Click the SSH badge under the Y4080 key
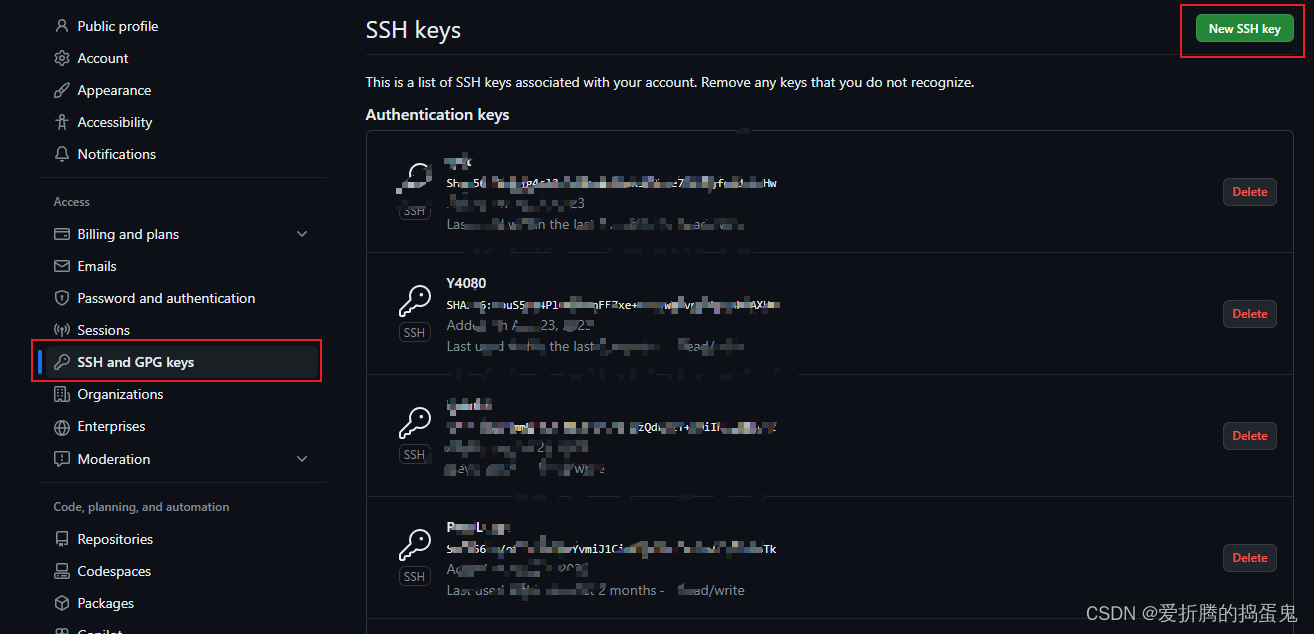1314x634 pixels. click(415, 332)
